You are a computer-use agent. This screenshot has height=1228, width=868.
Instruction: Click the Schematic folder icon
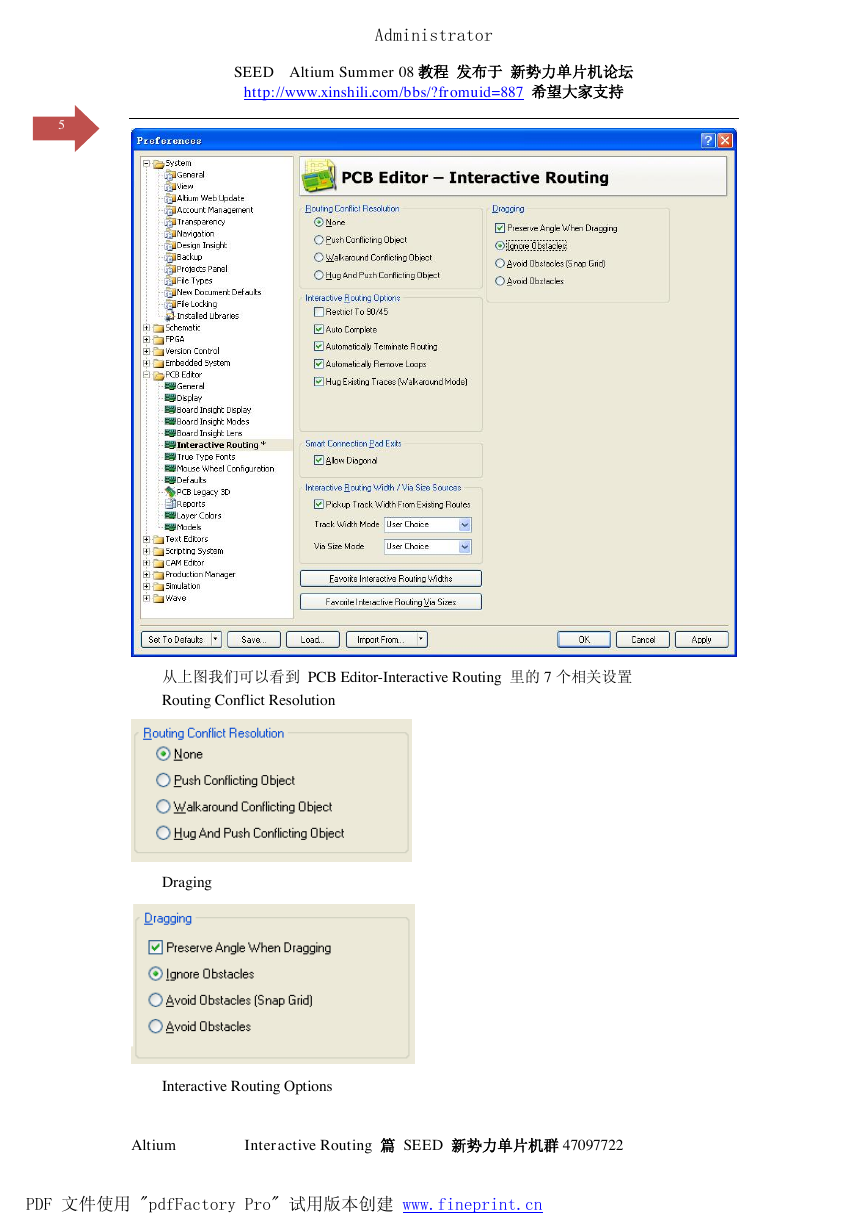159,328
